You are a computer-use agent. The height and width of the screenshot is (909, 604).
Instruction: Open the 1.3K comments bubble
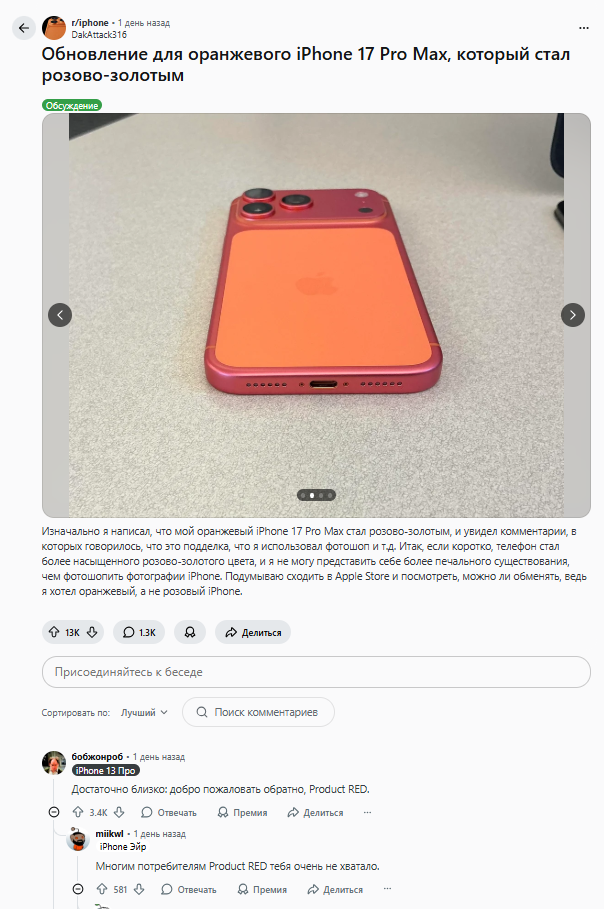(139, 632)
